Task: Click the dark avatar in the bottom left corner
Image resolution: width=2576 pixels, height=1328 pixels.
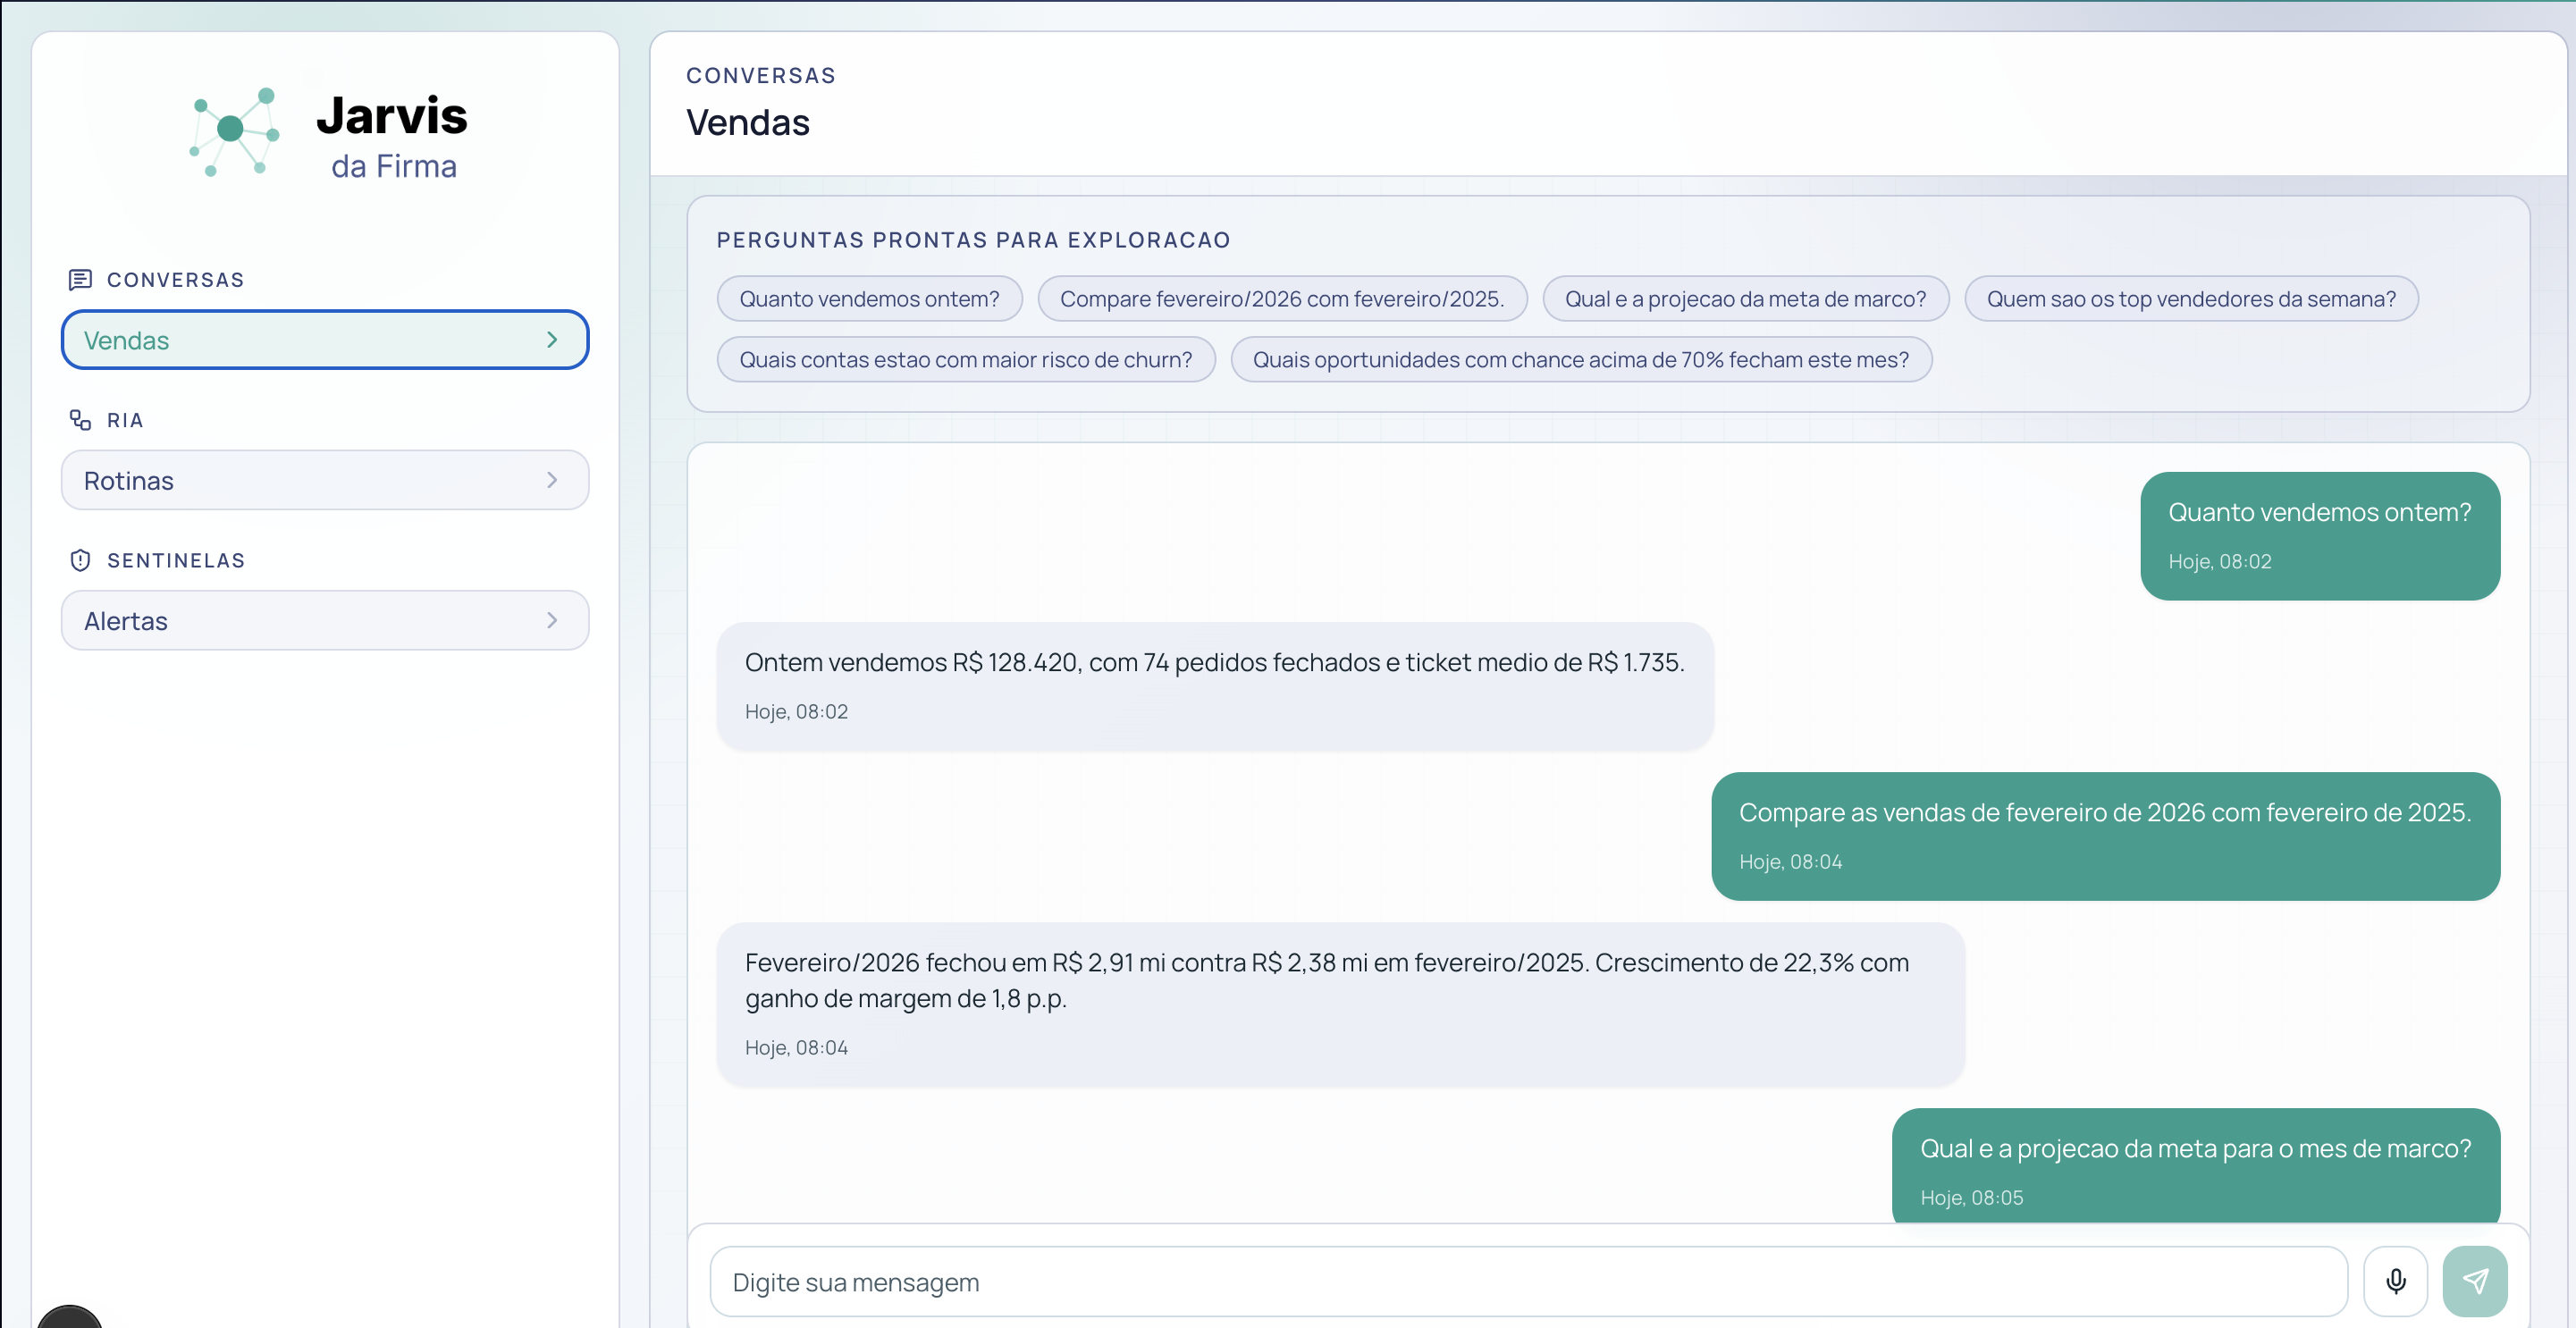Action: point(70,1318)
